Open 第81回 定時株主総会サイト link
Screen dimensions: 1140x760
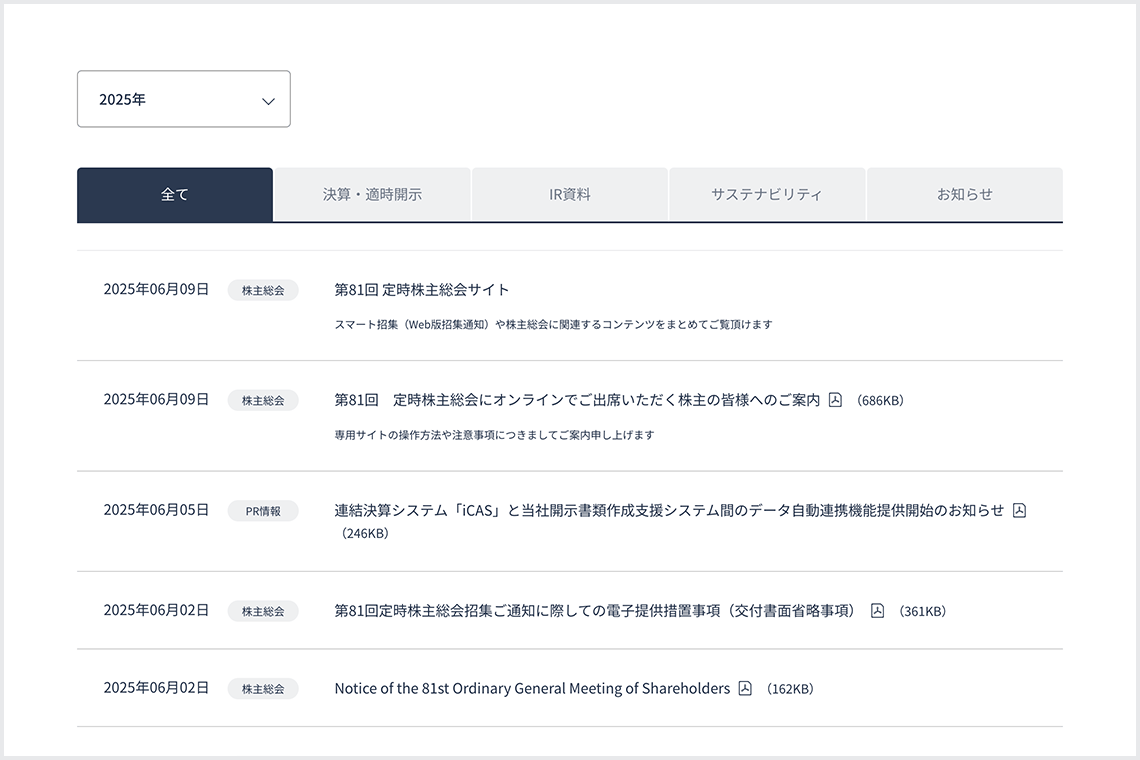point(422,289)
